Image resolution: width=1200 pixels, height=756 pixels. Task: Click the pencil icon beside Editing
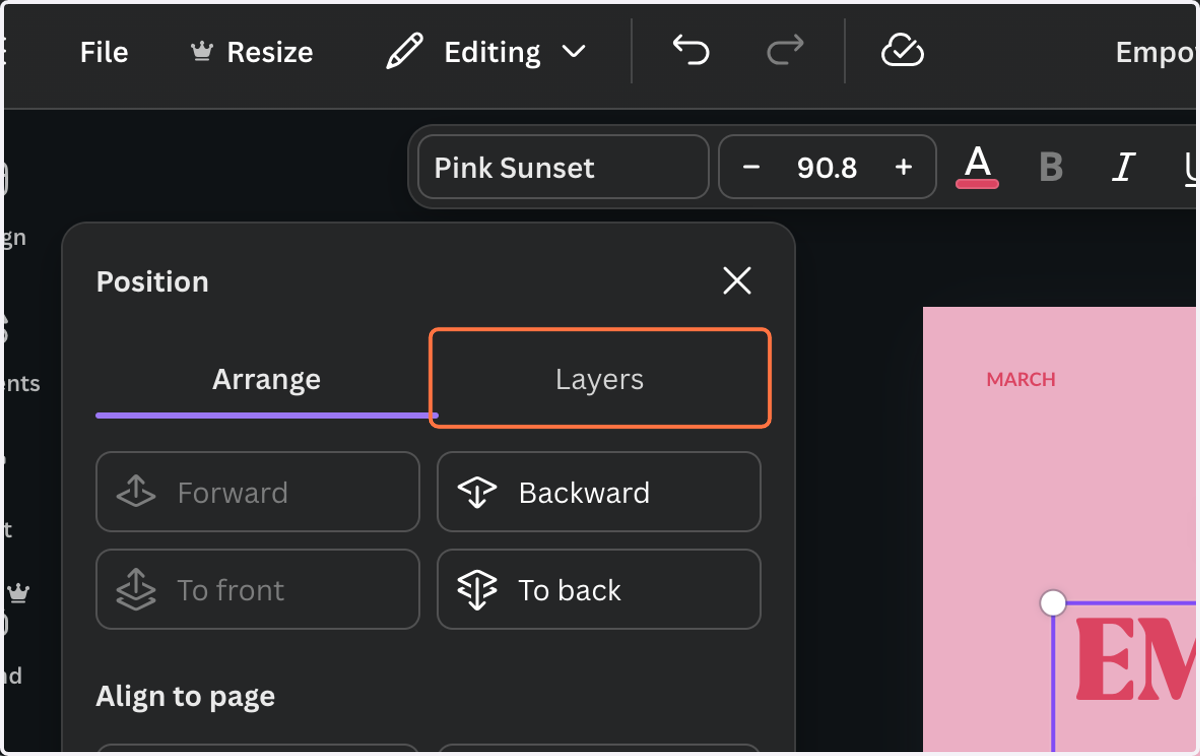click(405, 51)
